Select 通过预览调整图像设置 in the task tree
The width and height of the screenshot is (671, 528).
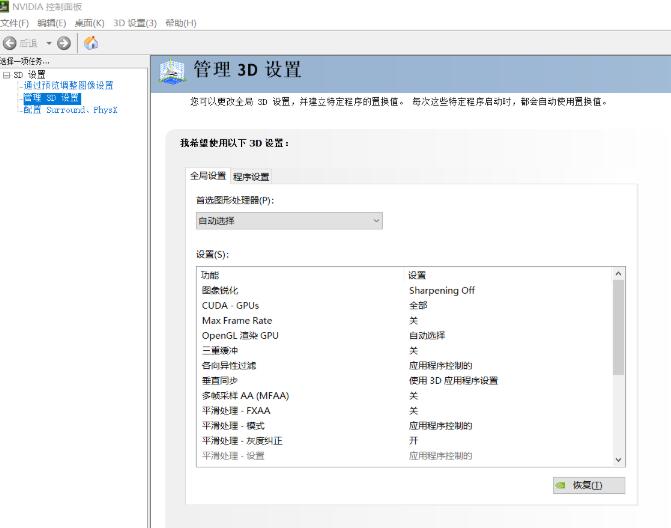click(x=68, y=86)
